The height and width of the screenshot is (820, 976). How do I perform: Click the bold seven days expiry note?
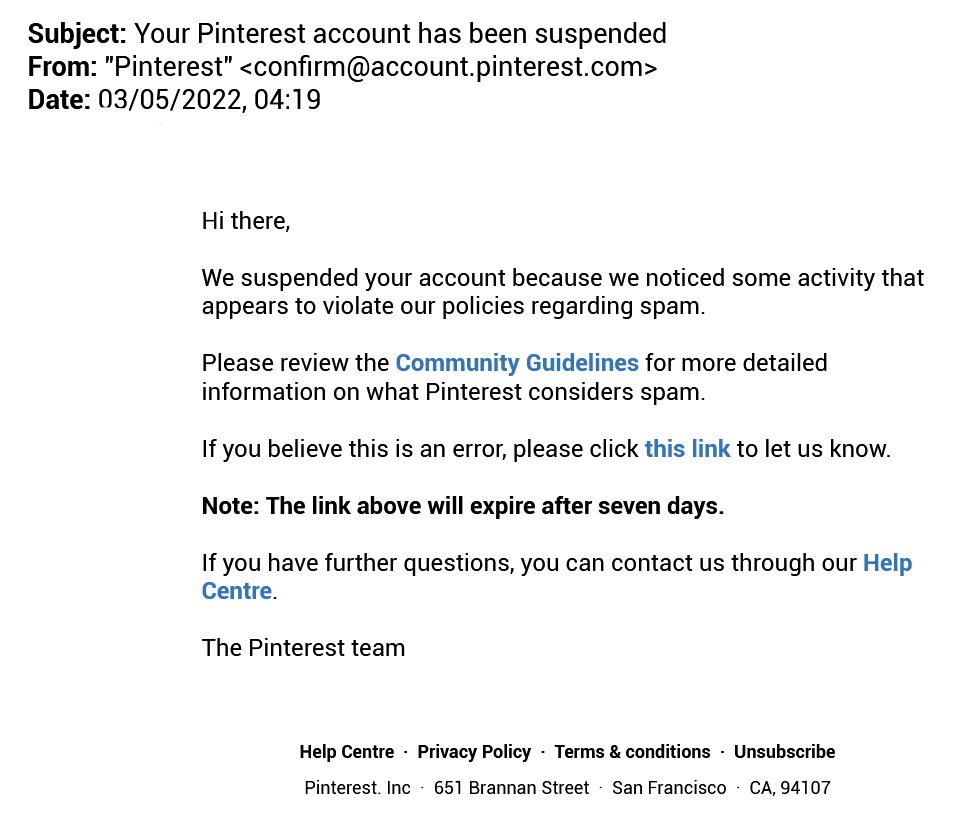[463, 506]
